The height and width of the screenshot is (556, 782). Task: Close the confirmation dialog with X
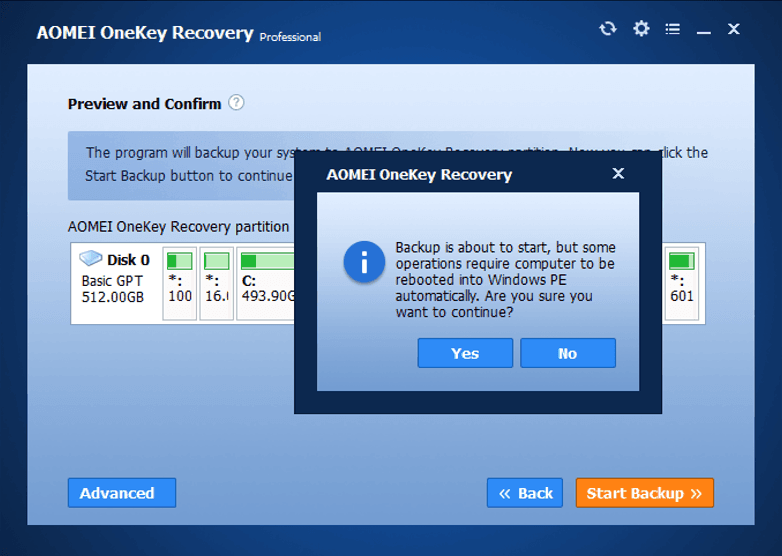point(618,174)
